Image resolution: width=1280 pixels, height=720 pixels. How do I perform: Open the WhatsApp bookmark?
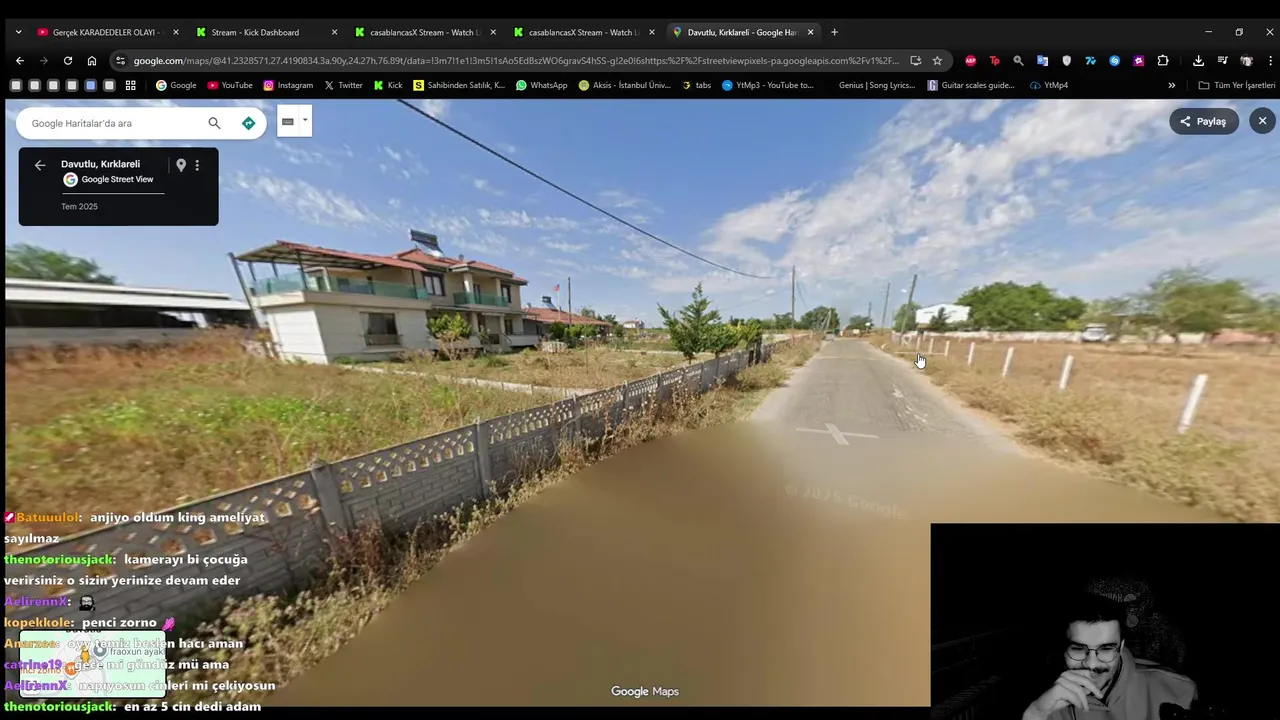click(x=542, y=85)
